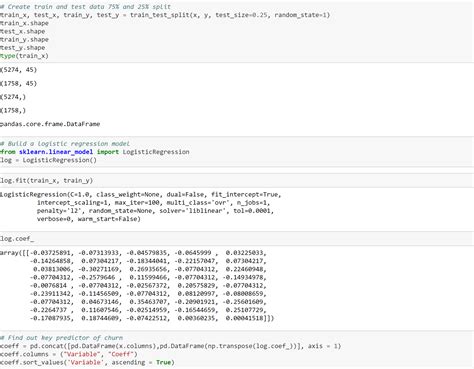
Task: Click the verbose=0, warm_start=False line
Action: tap(89, 219)
